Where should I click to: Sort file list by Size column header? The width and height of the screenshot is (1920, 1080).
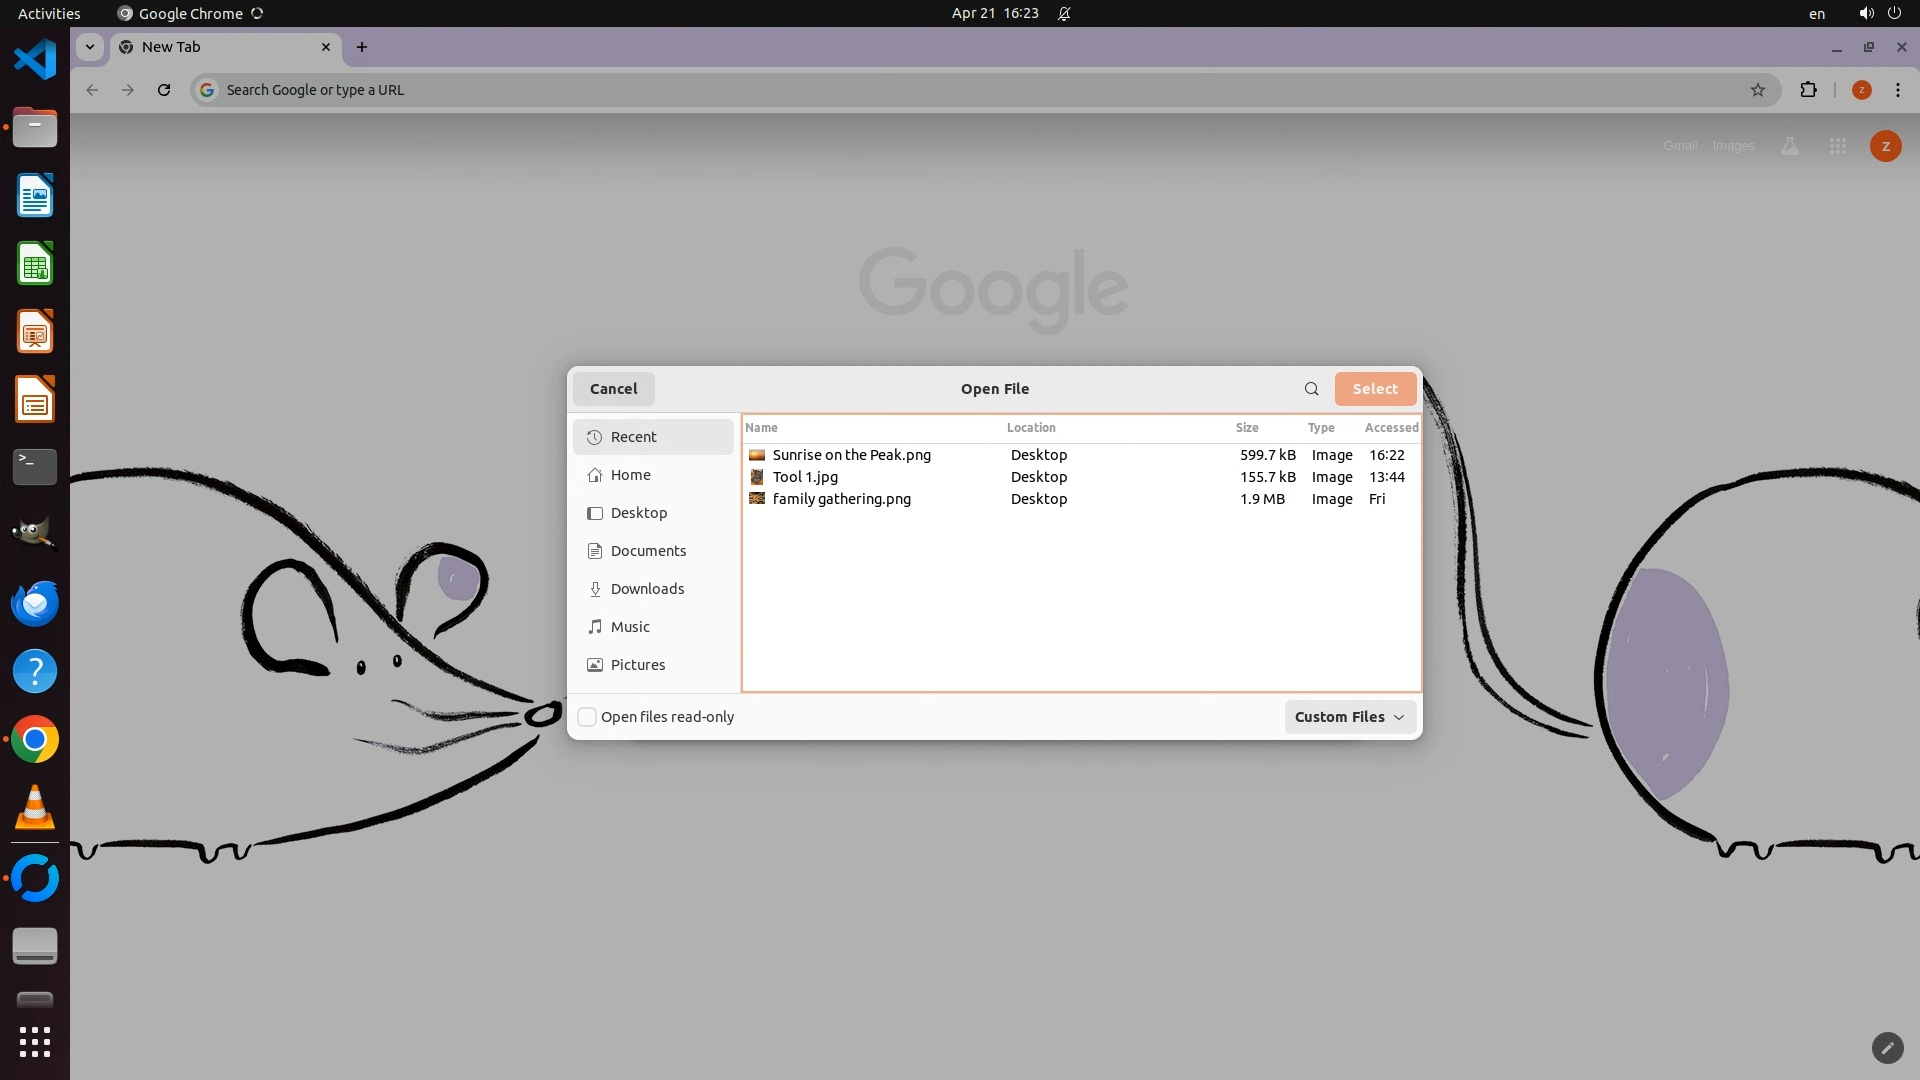pyautogui.click(x=1247, y=428)
